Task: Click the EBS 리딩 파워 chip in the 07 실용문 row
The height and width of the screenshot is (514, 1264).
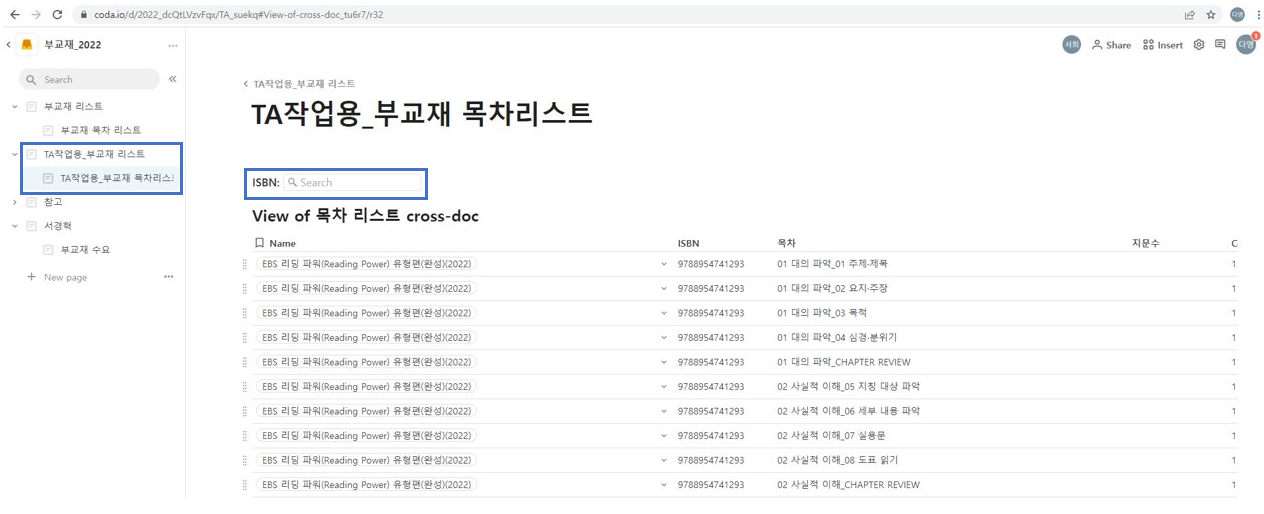Action: [367, 435]
